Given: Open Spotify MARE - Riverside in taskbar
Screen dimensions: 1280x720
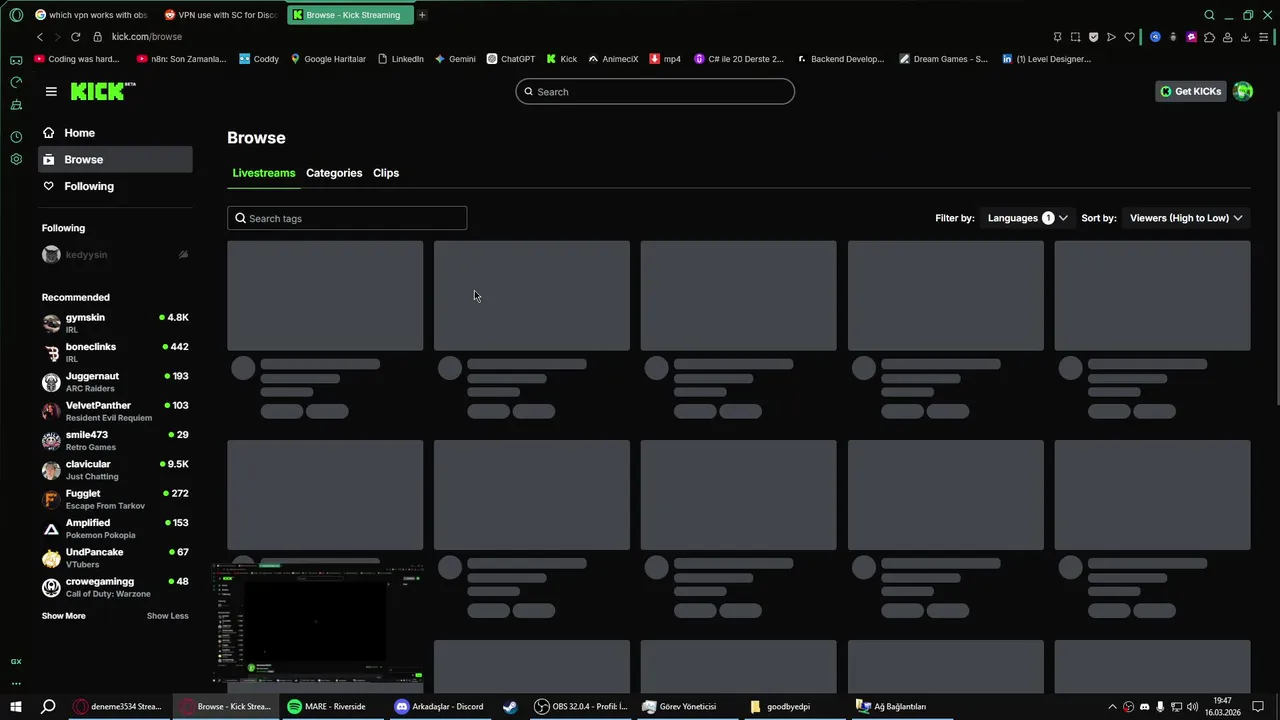Looking at the screenshot, I should pos(334,706).
